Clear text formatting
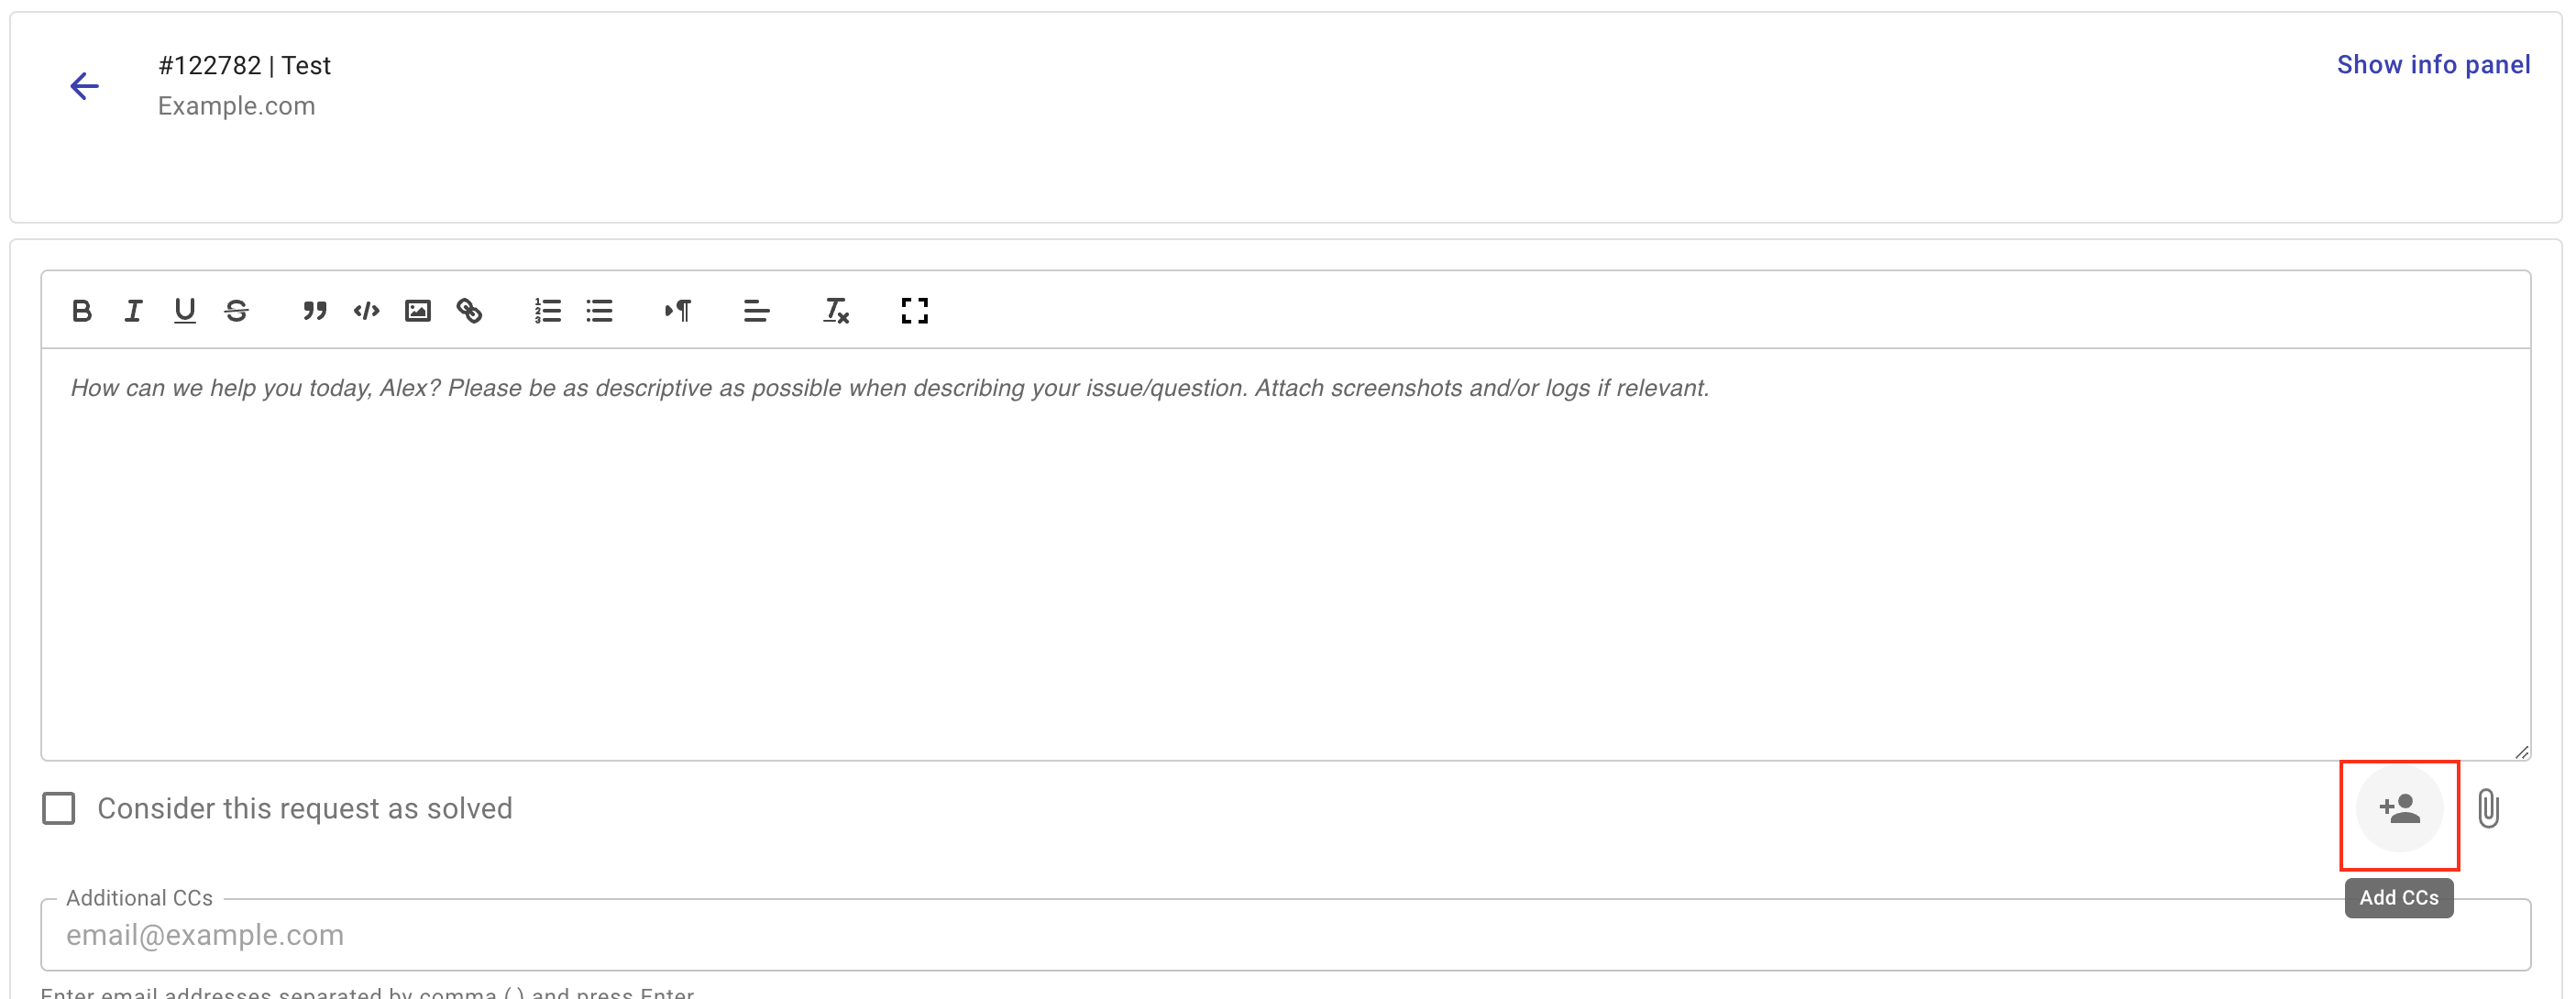The height and width of the screenshot is (999, 2576). pos(836,311)
